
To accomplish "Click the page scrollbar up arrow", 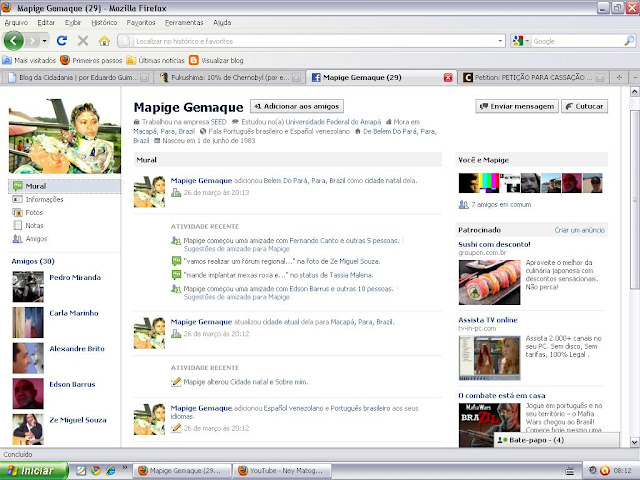I will (x=634, y=91).
